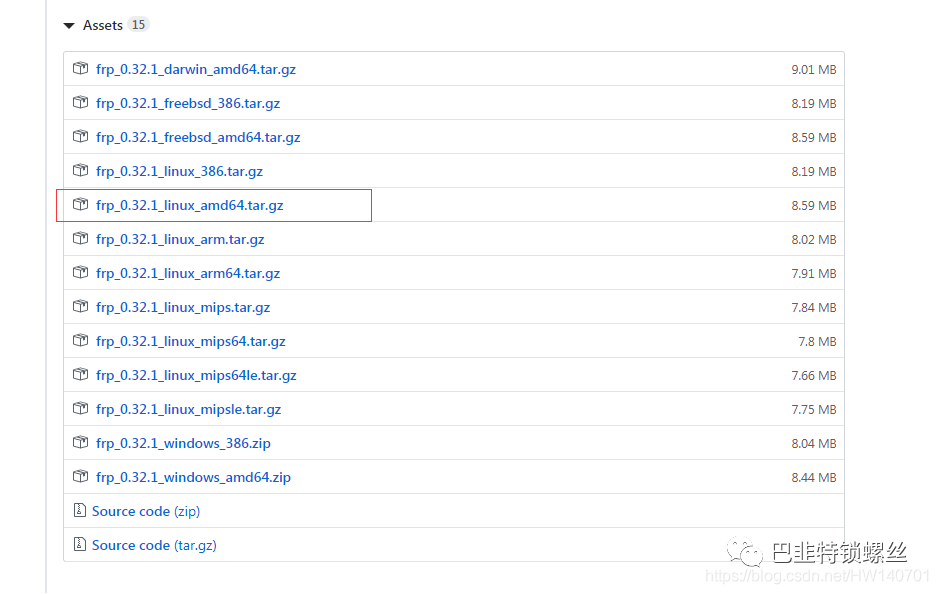
Task: Click package icon beside frp_0.32.1_windows_amd64.zip
Action: (x=80, y=477)
